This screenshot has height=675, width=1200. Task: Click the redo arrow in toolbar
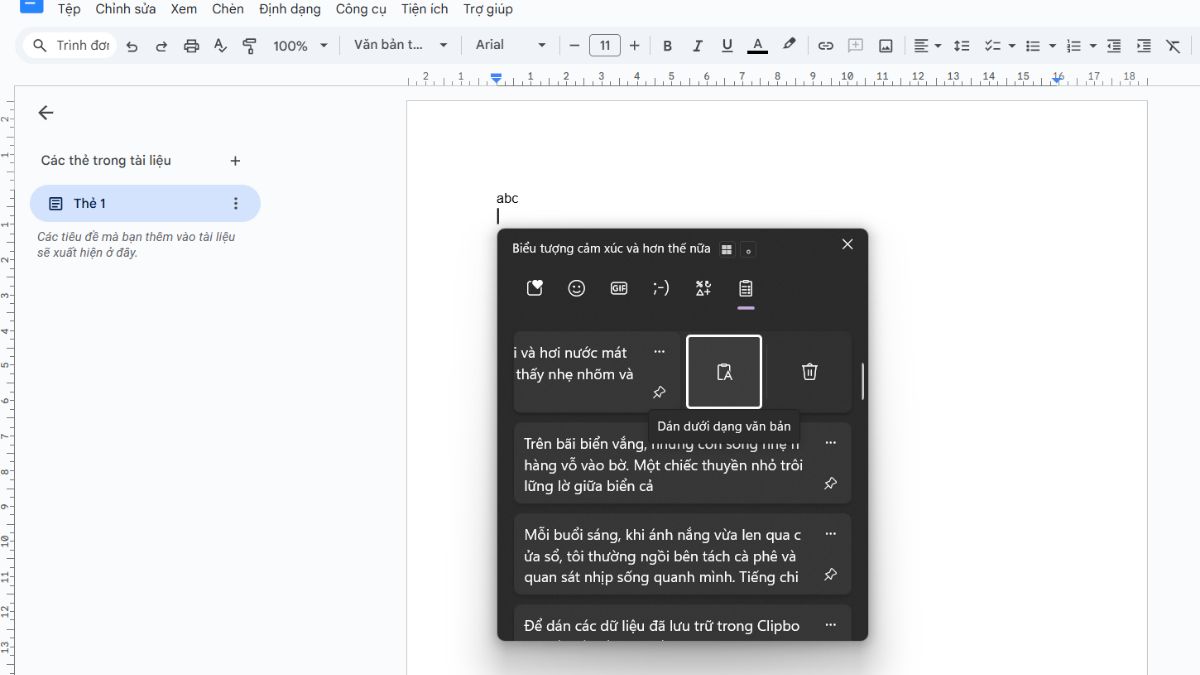pyautogui.click(x=161, y=46)
